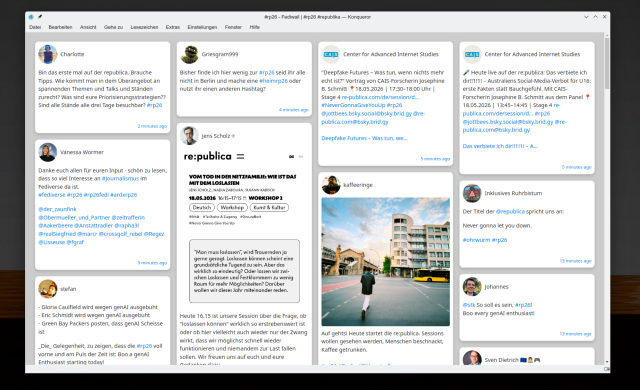Image resolution: width=640 pixels, height=390 pixels.
Task: Click the '9 minutes ago' timestamp
Action: (152, 263)
